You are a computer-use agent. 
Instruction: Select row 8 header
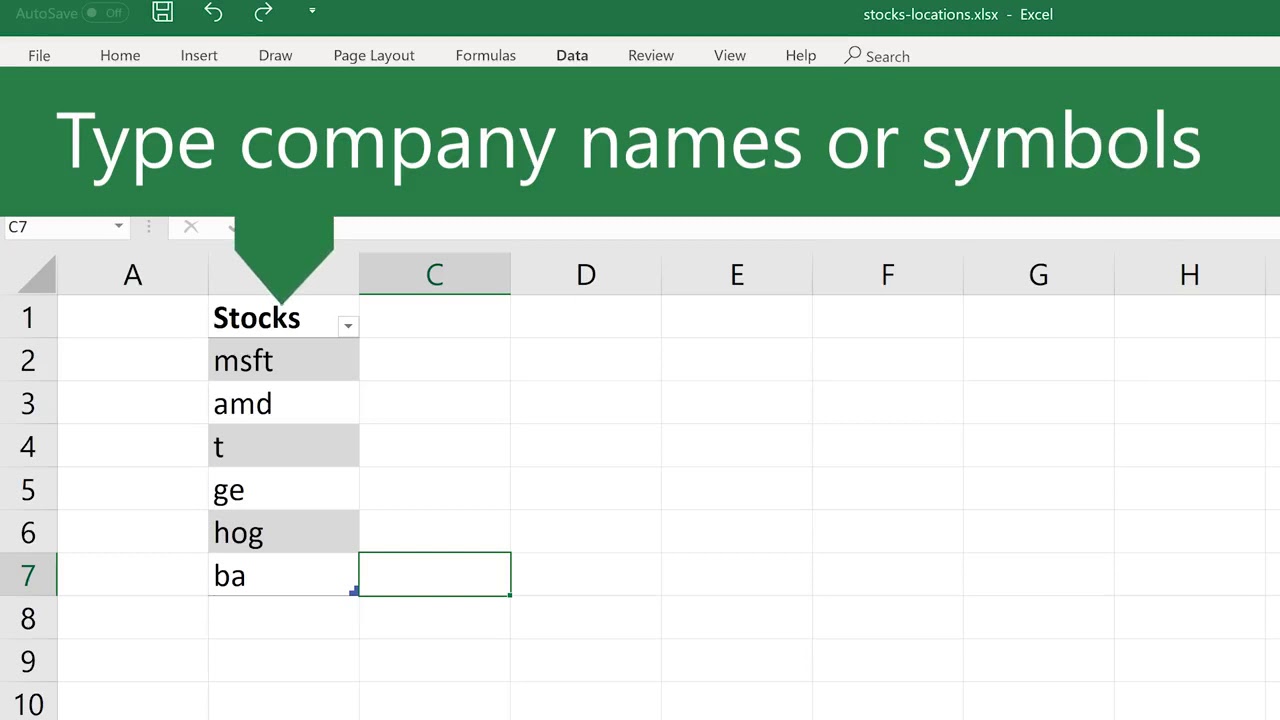[x=28, y=618]
